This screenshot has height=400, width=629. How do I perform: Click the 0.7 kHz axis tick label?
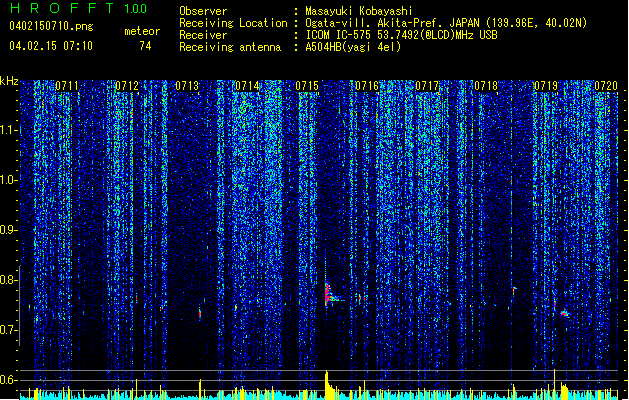click(x=8, y=331)
